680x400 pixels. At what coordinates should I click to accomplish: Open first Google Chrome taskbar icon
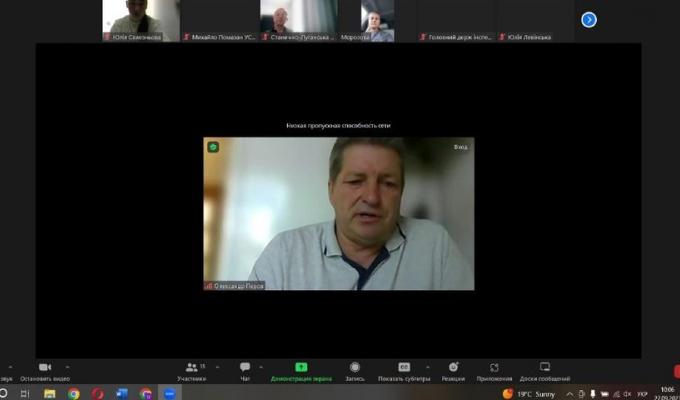click(74, 393)
